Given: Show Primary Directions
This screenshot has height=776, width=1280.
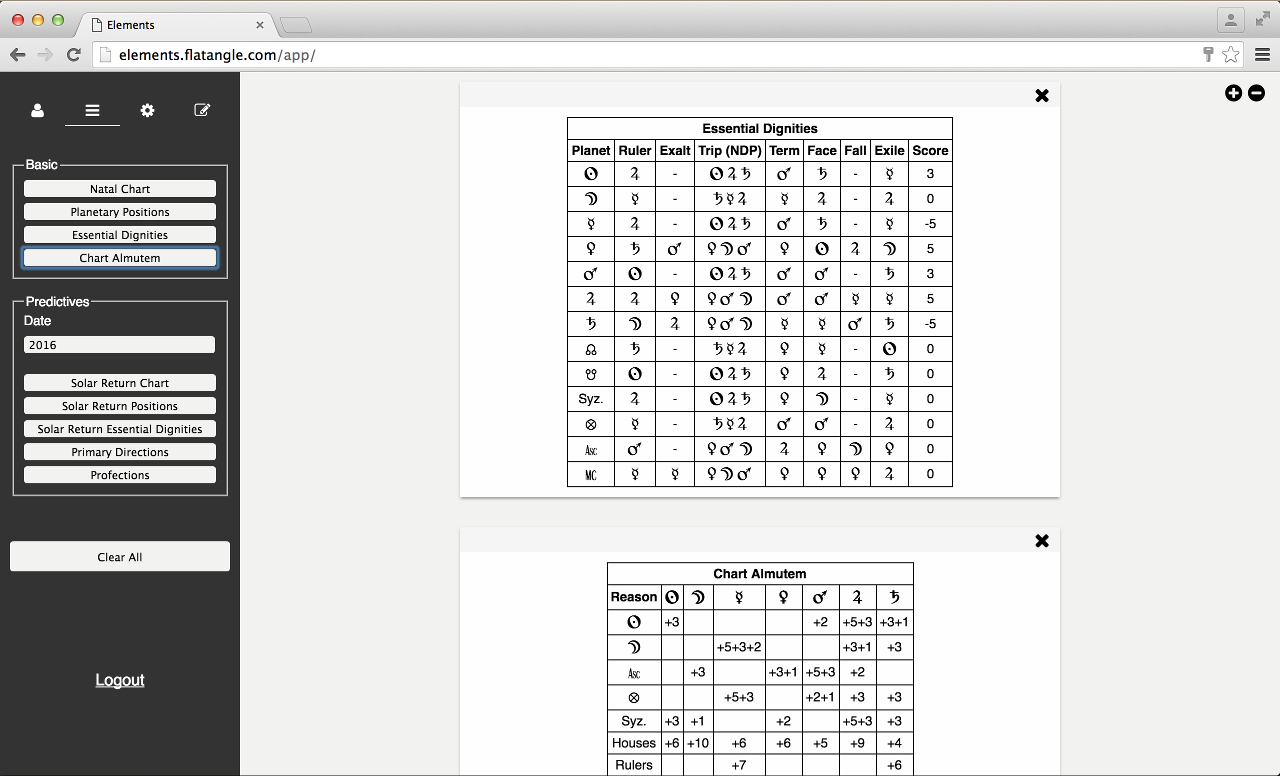Looking at the screenshot, I should (x=120, y=452).
